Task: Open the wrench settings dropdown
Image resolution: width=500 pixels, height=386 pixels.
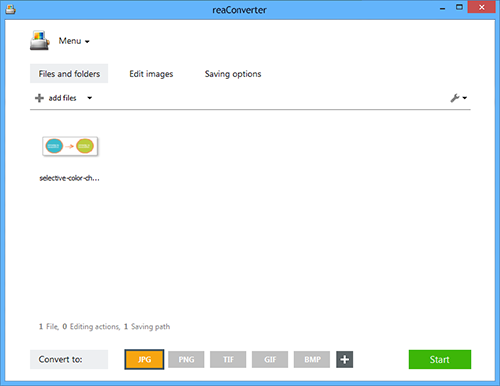Action: click(459, 98)
